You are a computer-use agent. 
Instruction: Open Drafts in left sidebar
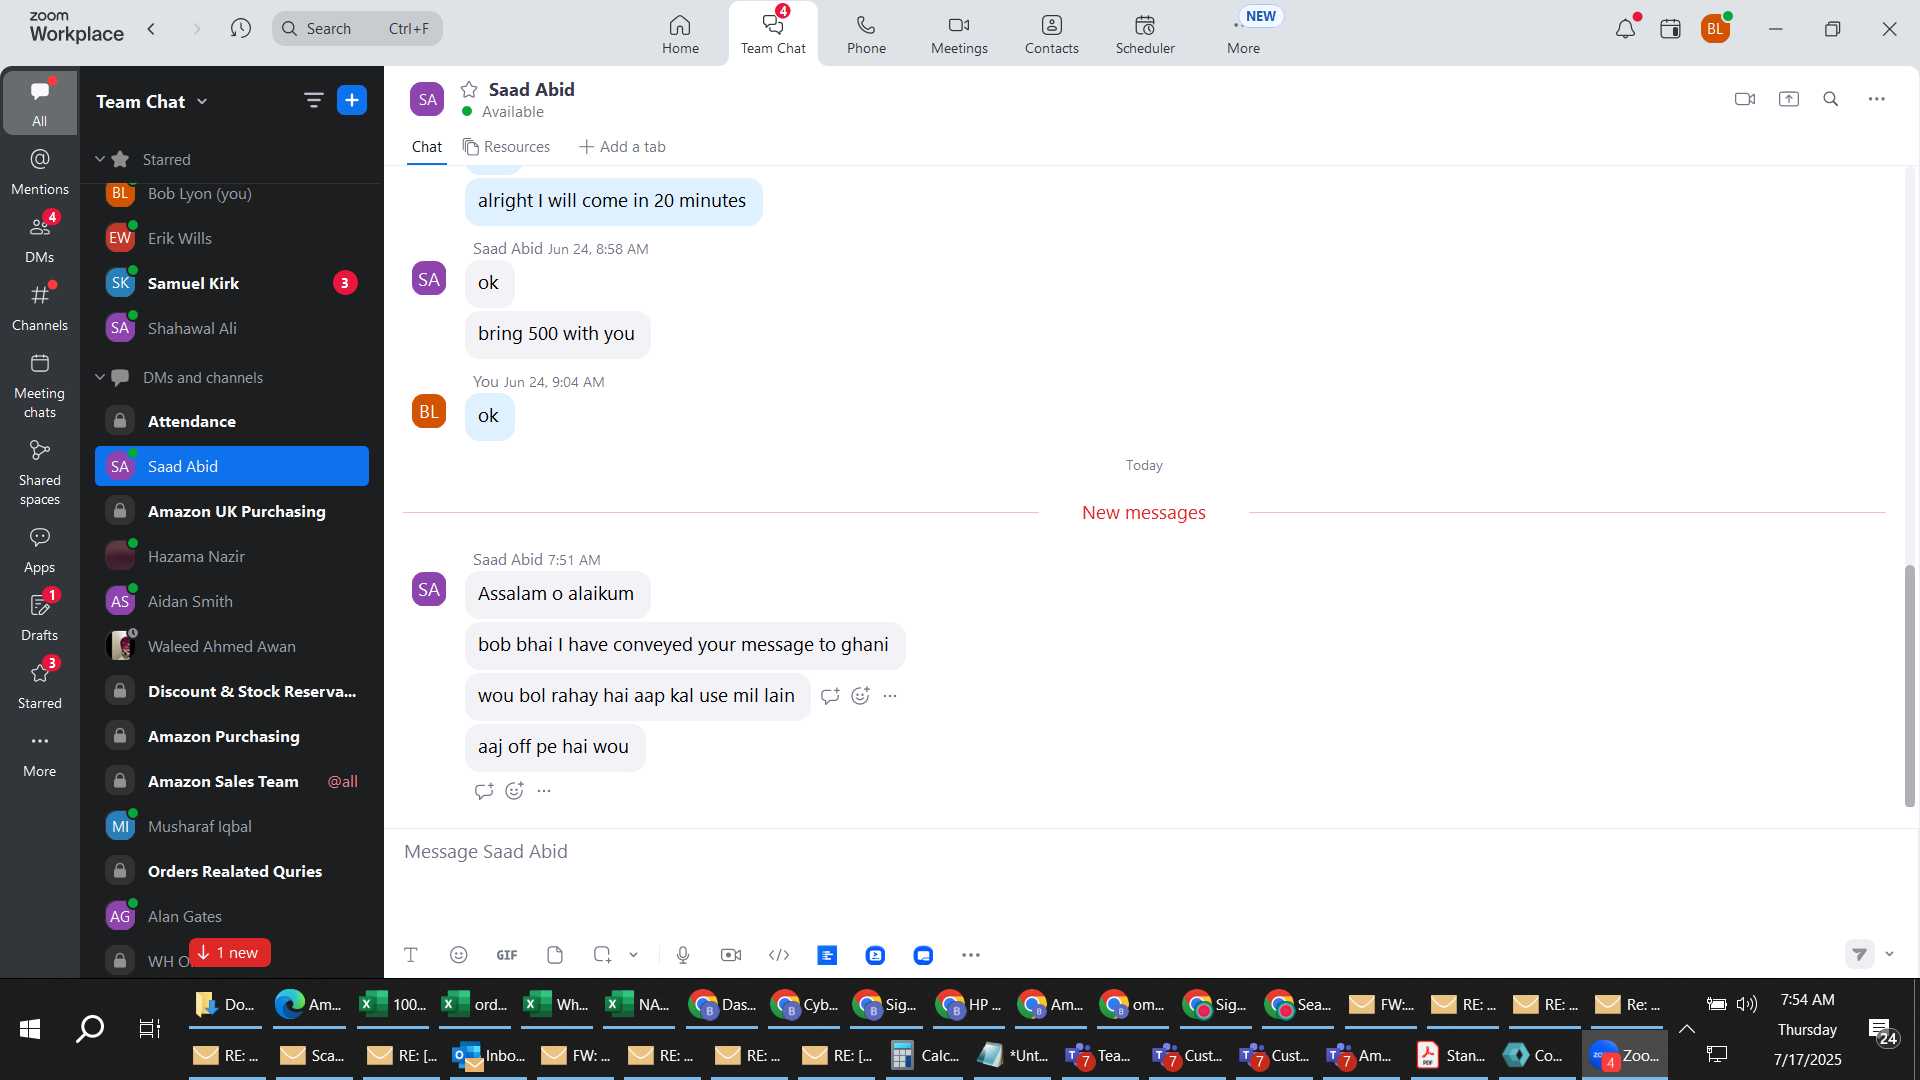[40, 618]
